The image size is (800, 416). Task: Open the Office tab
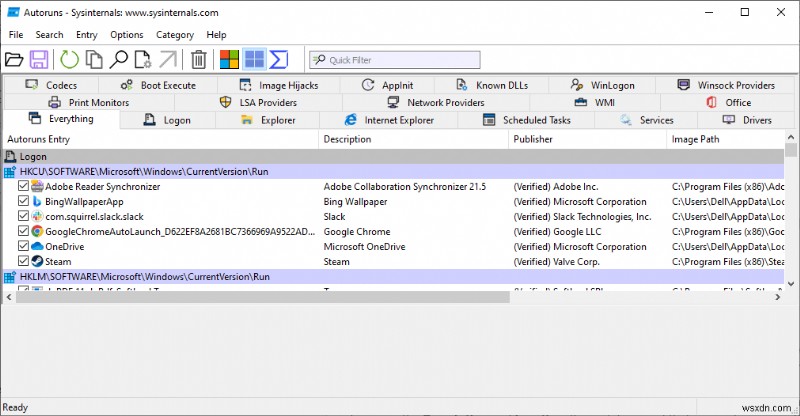coord(729,102)
